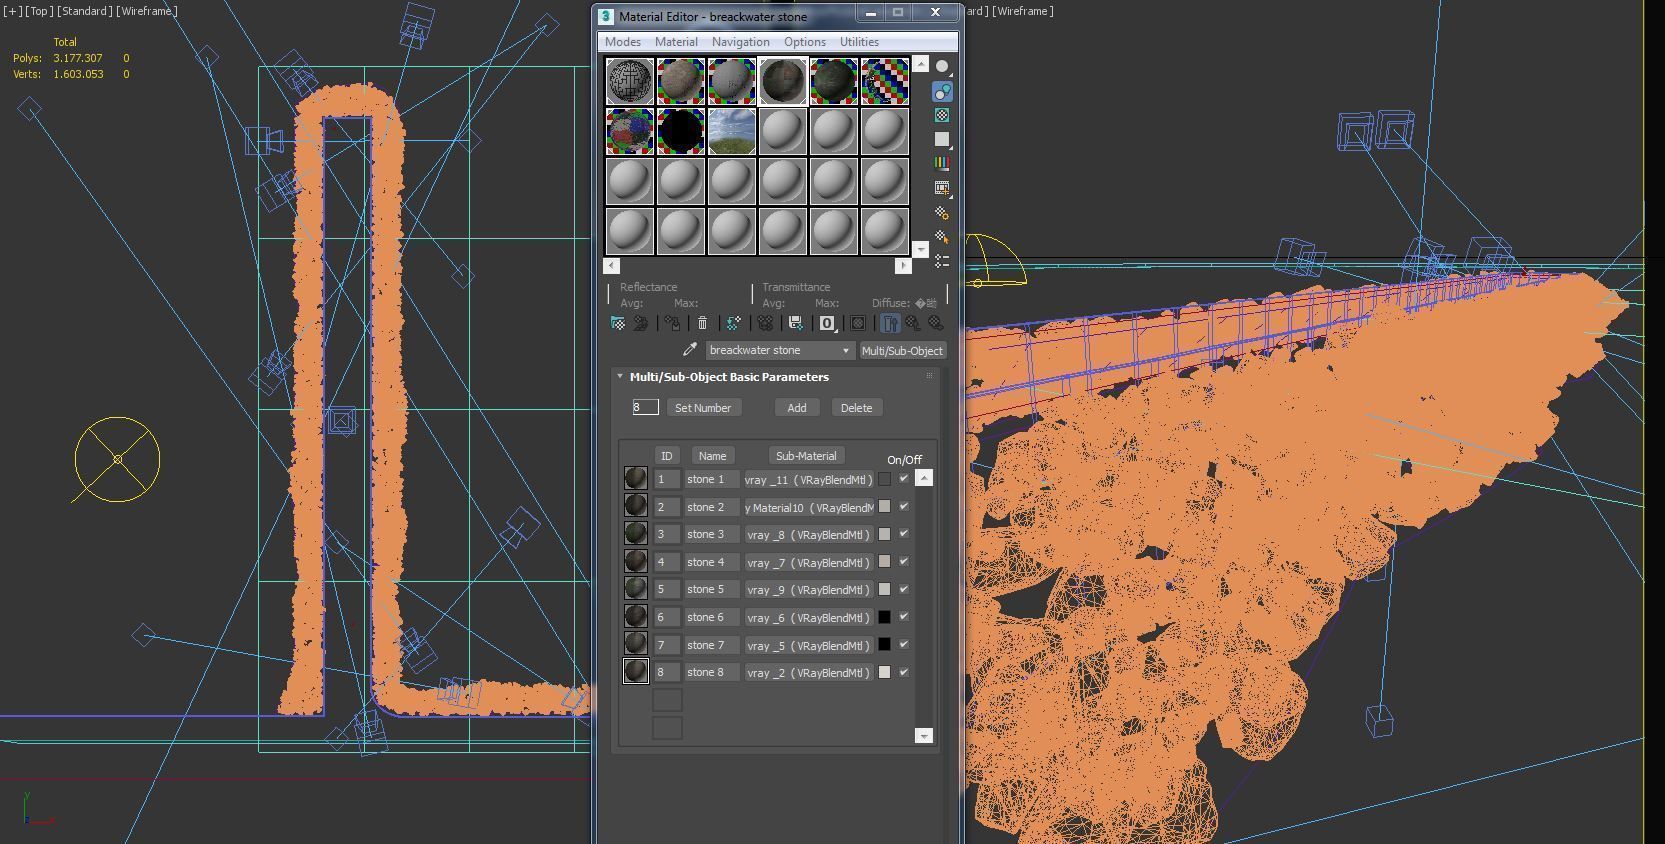
Task: Toggle On/Off checkbox for stone 1
Action: click(x=904, y=479)
